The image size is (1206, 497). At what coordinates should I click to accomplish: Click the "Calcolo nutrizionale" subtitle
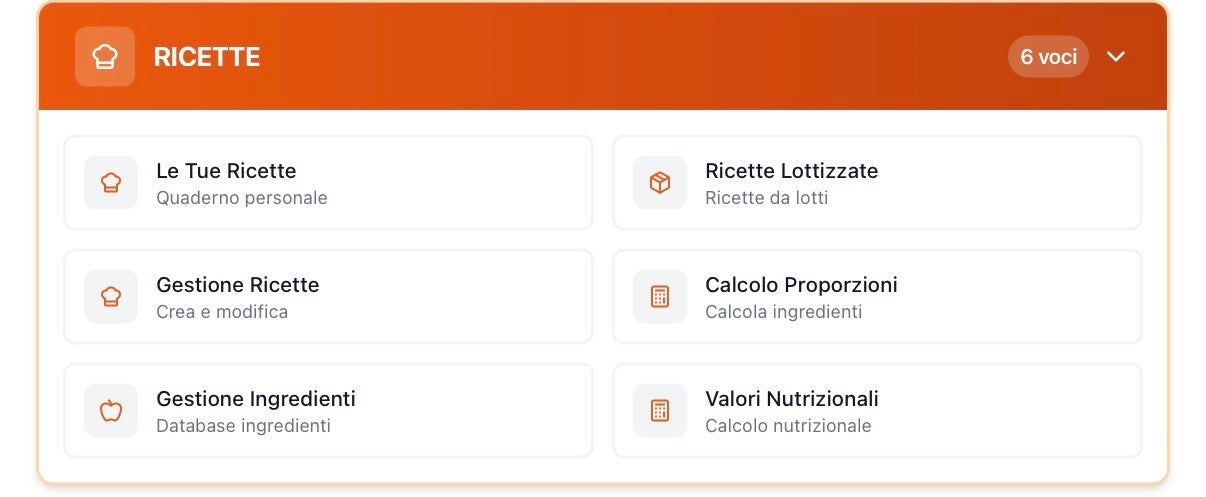click(x=788, y=426)
